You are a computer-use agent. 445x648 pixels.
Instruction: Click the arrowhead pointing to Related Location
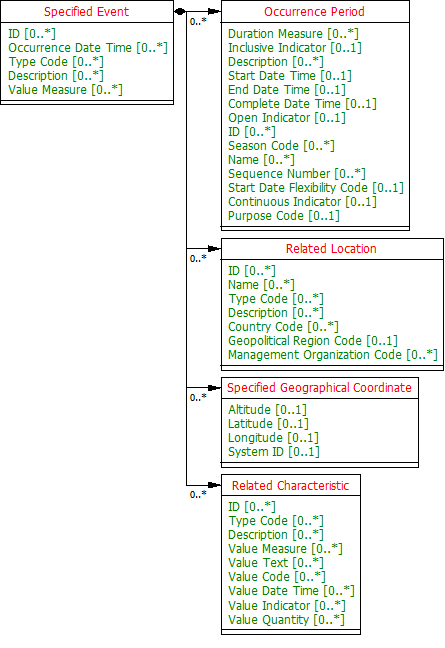214,248
